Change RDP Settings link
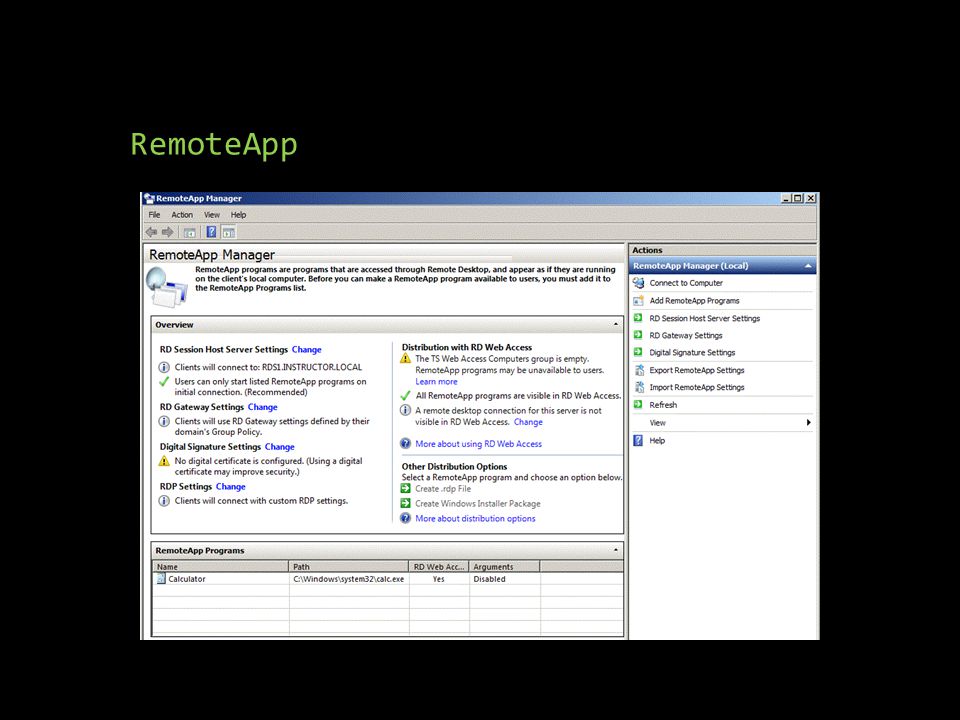 (230, 487)
